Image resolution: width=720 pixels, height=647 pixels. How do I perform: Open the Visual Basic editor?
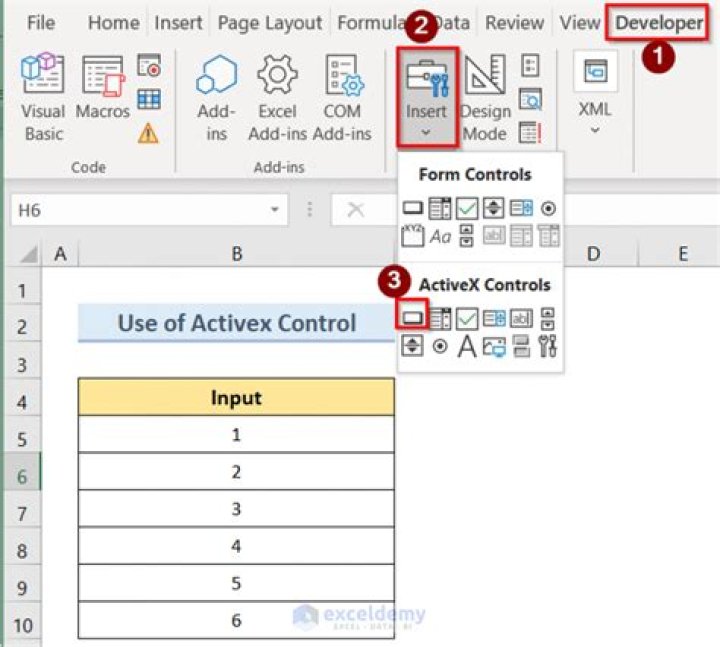[43, 98]
